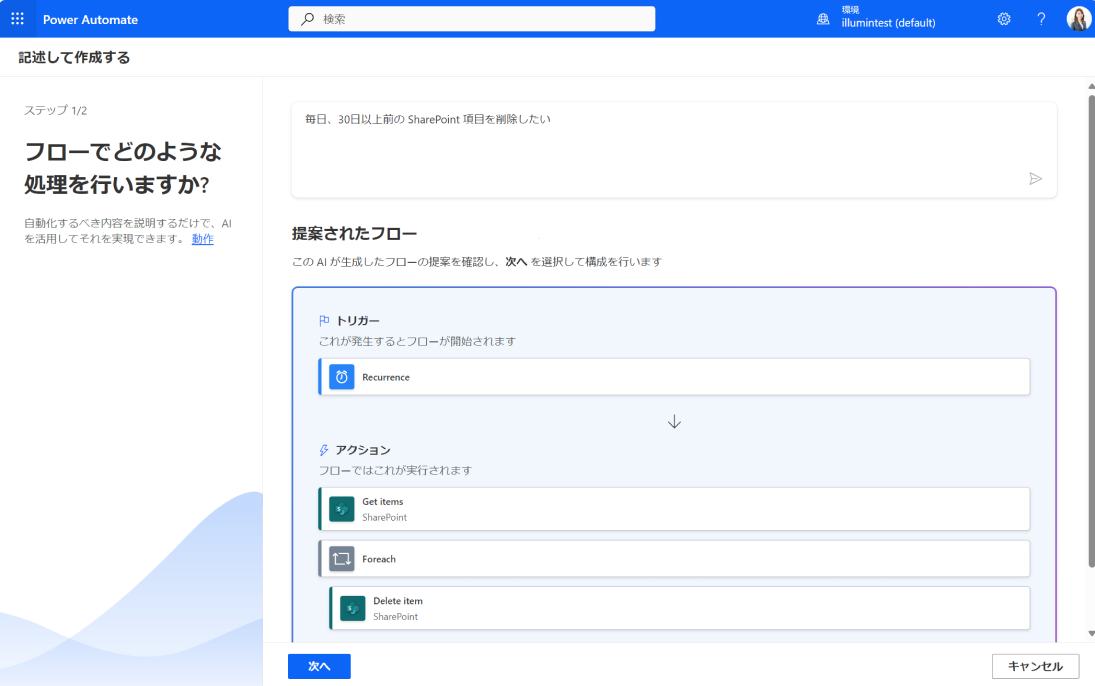Click the 提案されたフロー heading
Screen dimensions: 1095x686
point(354,233)
